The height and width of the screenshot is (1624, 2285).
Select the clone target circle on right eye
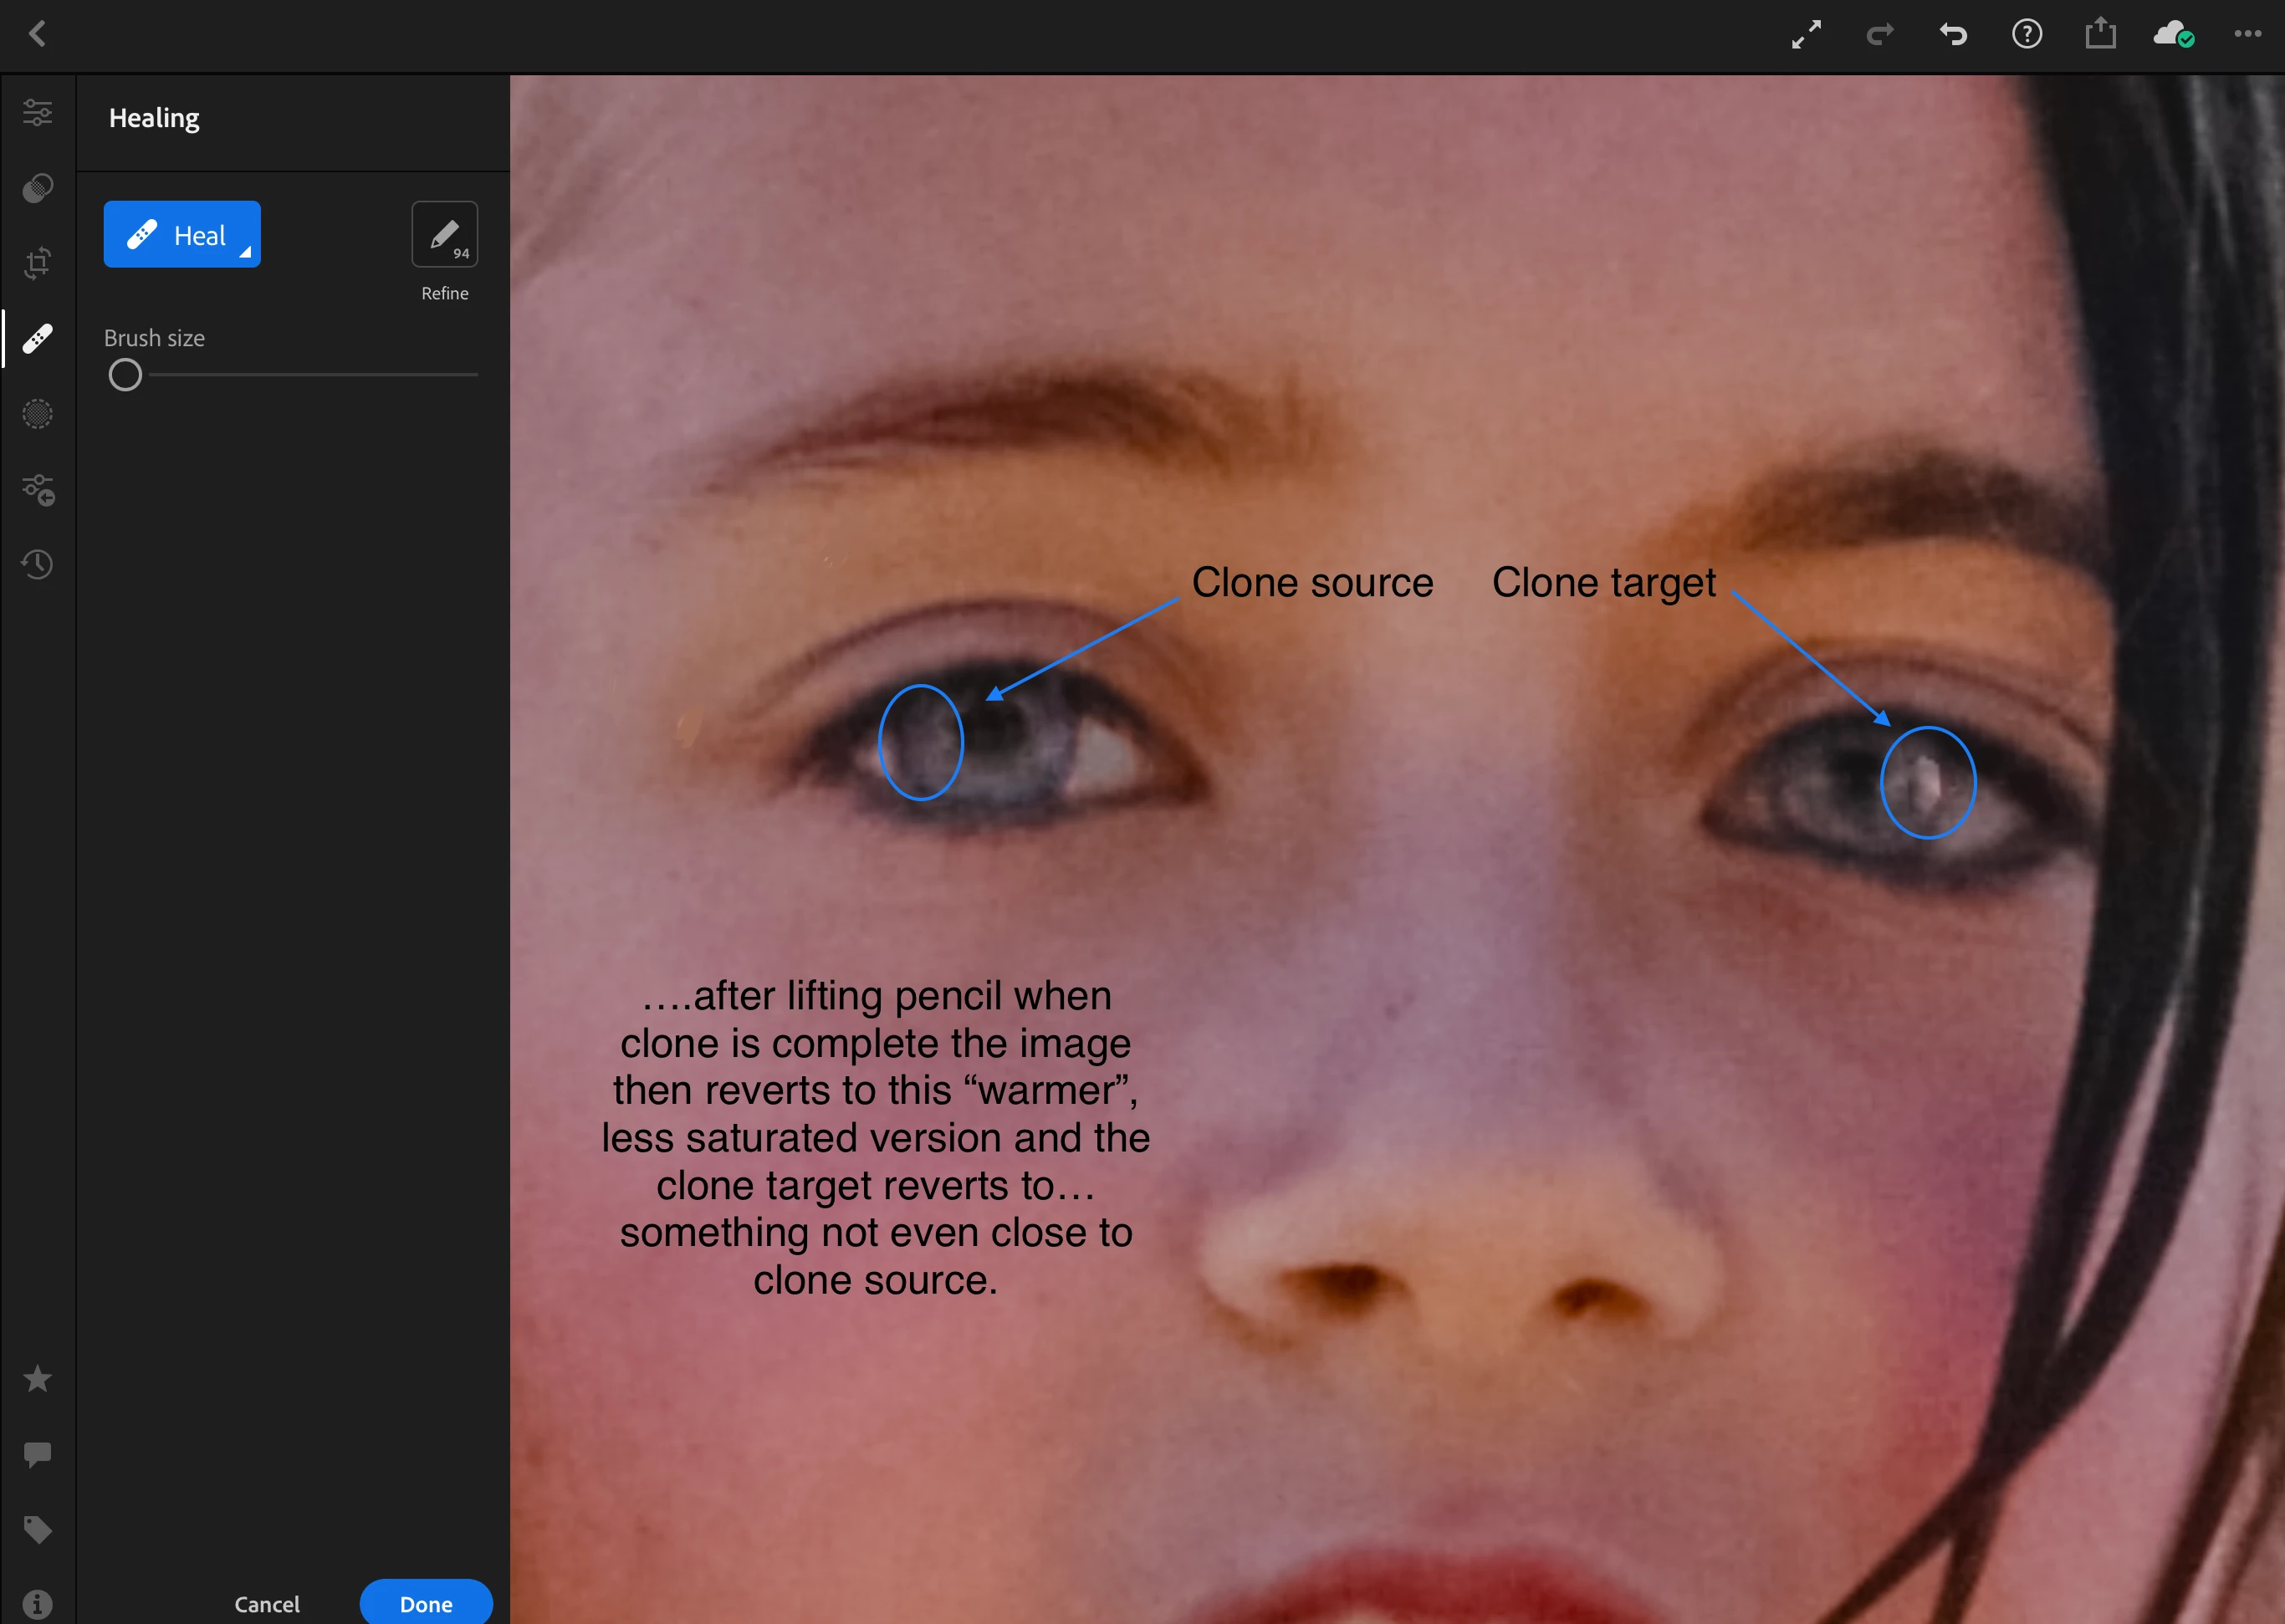click(1928, 782)
